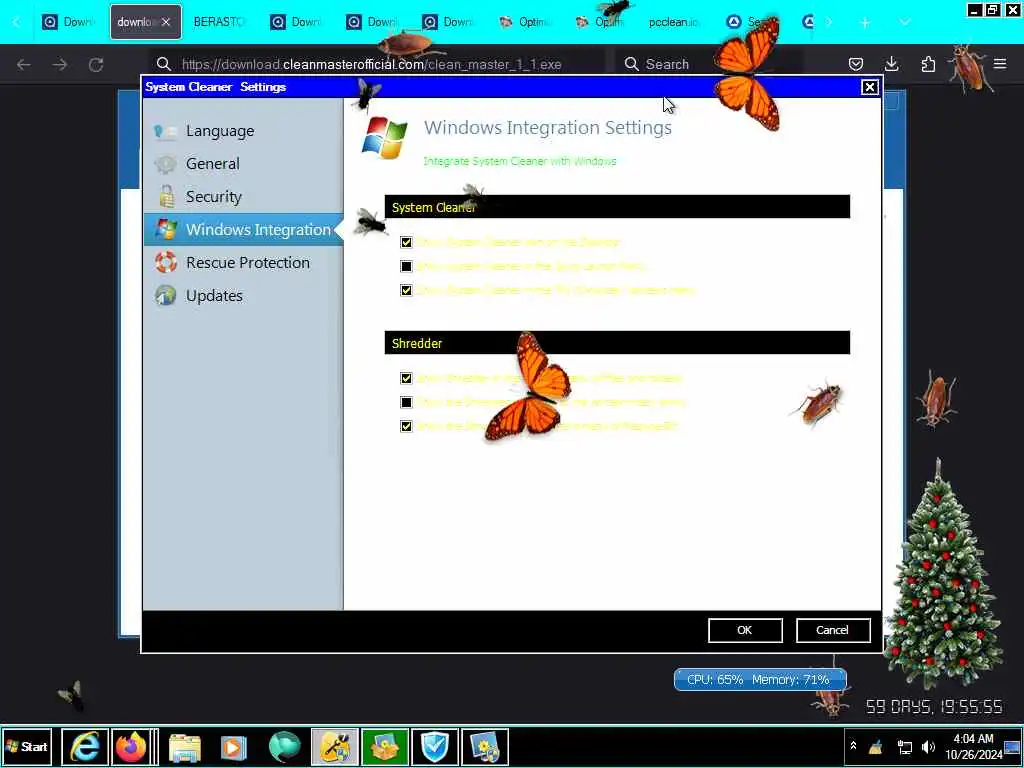The image size is (1024, 768).
Task: Go back in the browser
Action: click(x=24, y=64)
